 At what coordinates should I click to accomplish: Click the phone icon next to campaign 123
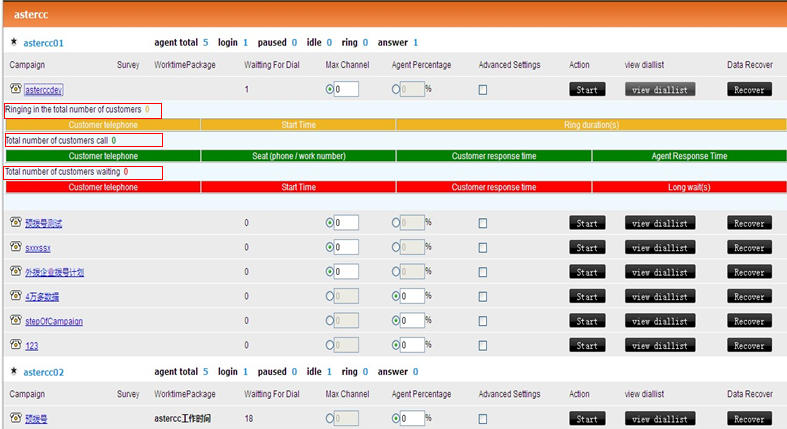pos(15,345)
